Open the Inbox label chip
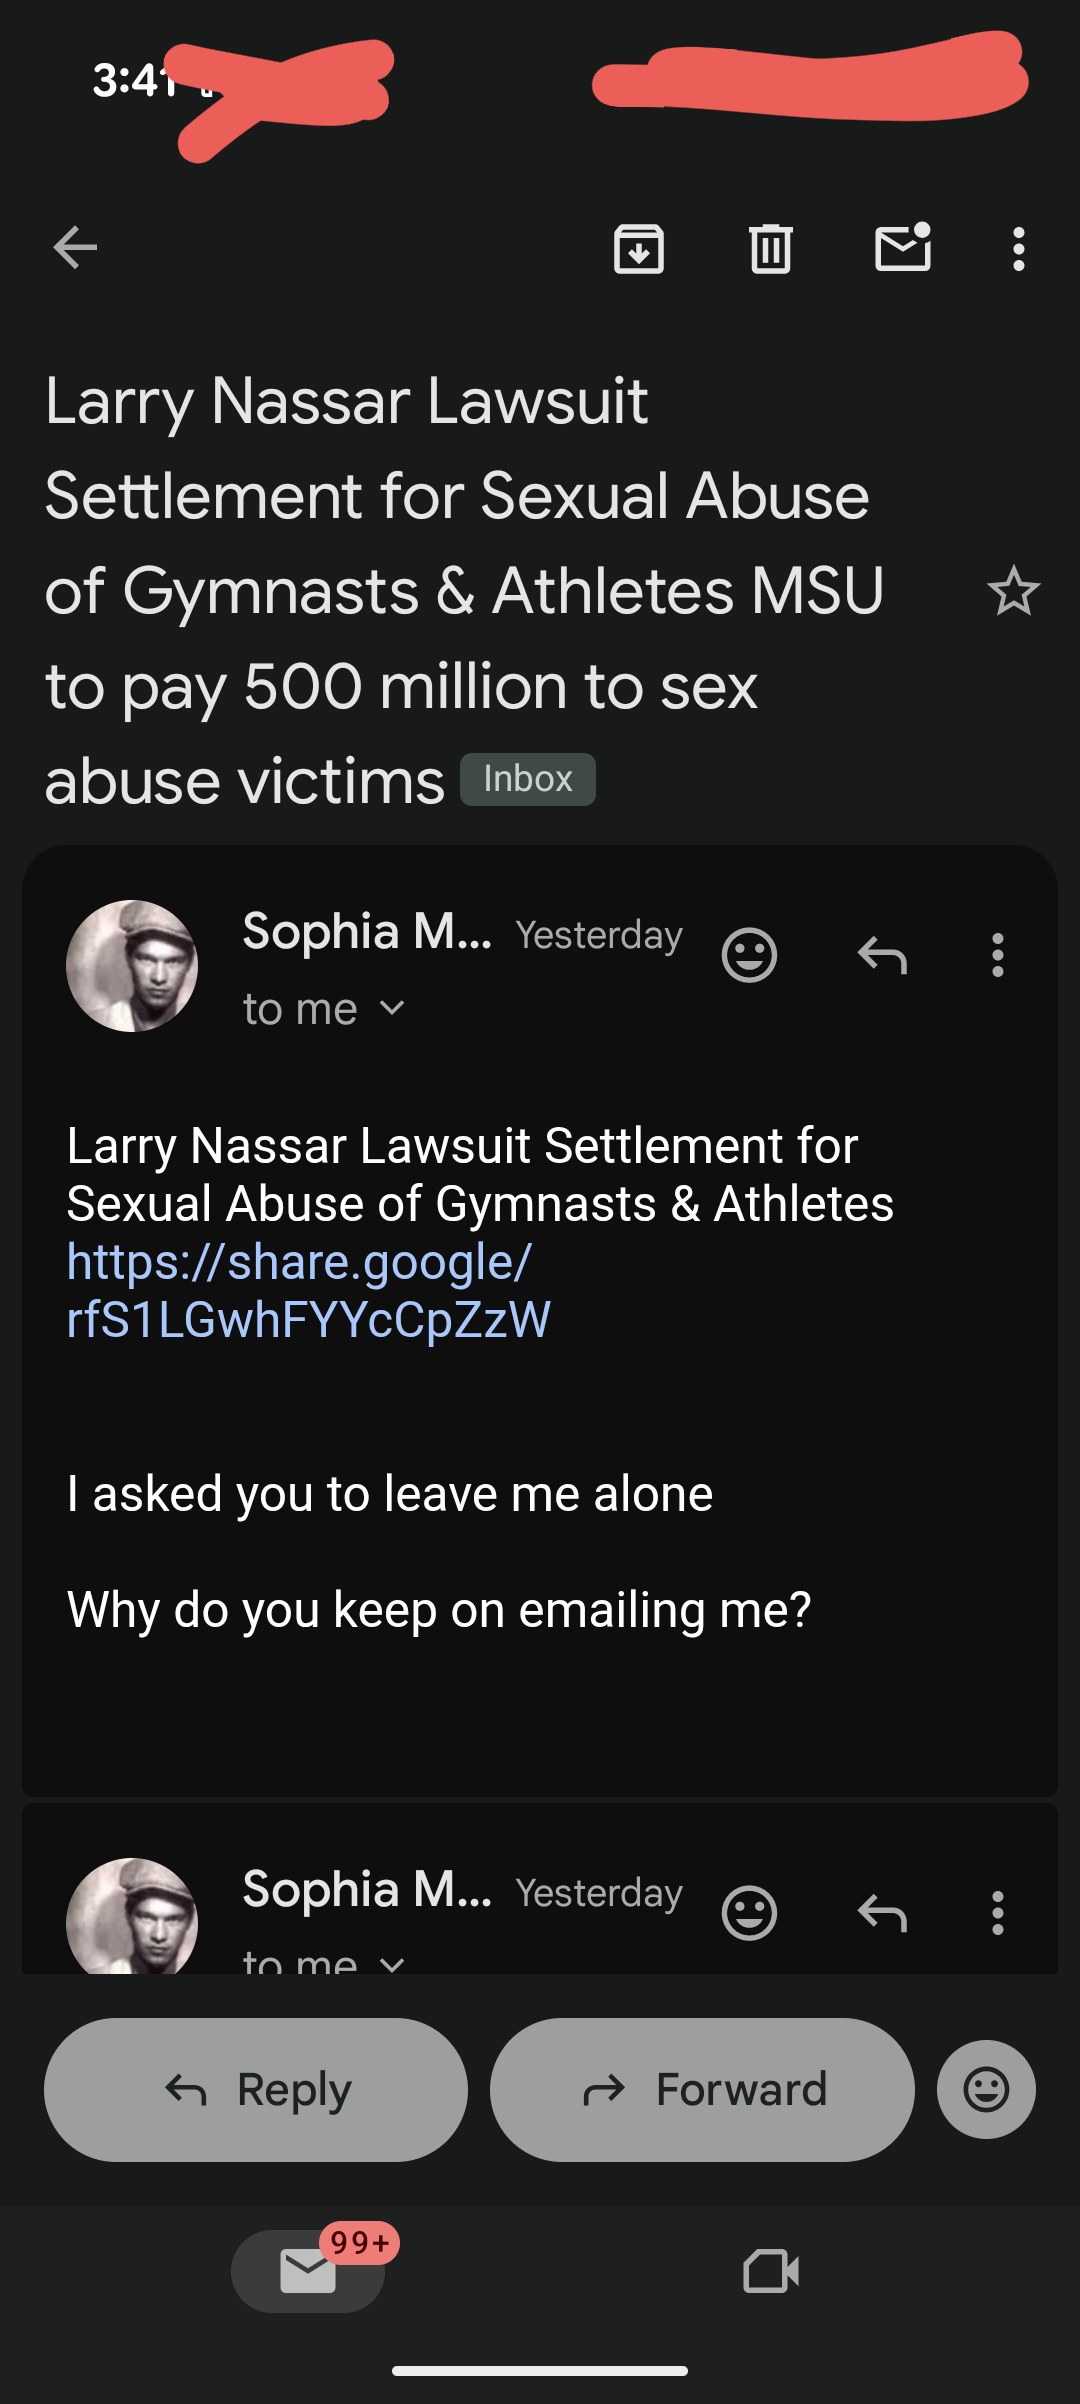Image resolution: width=1080 pixels, height=2404 pixels. point(528,779)
